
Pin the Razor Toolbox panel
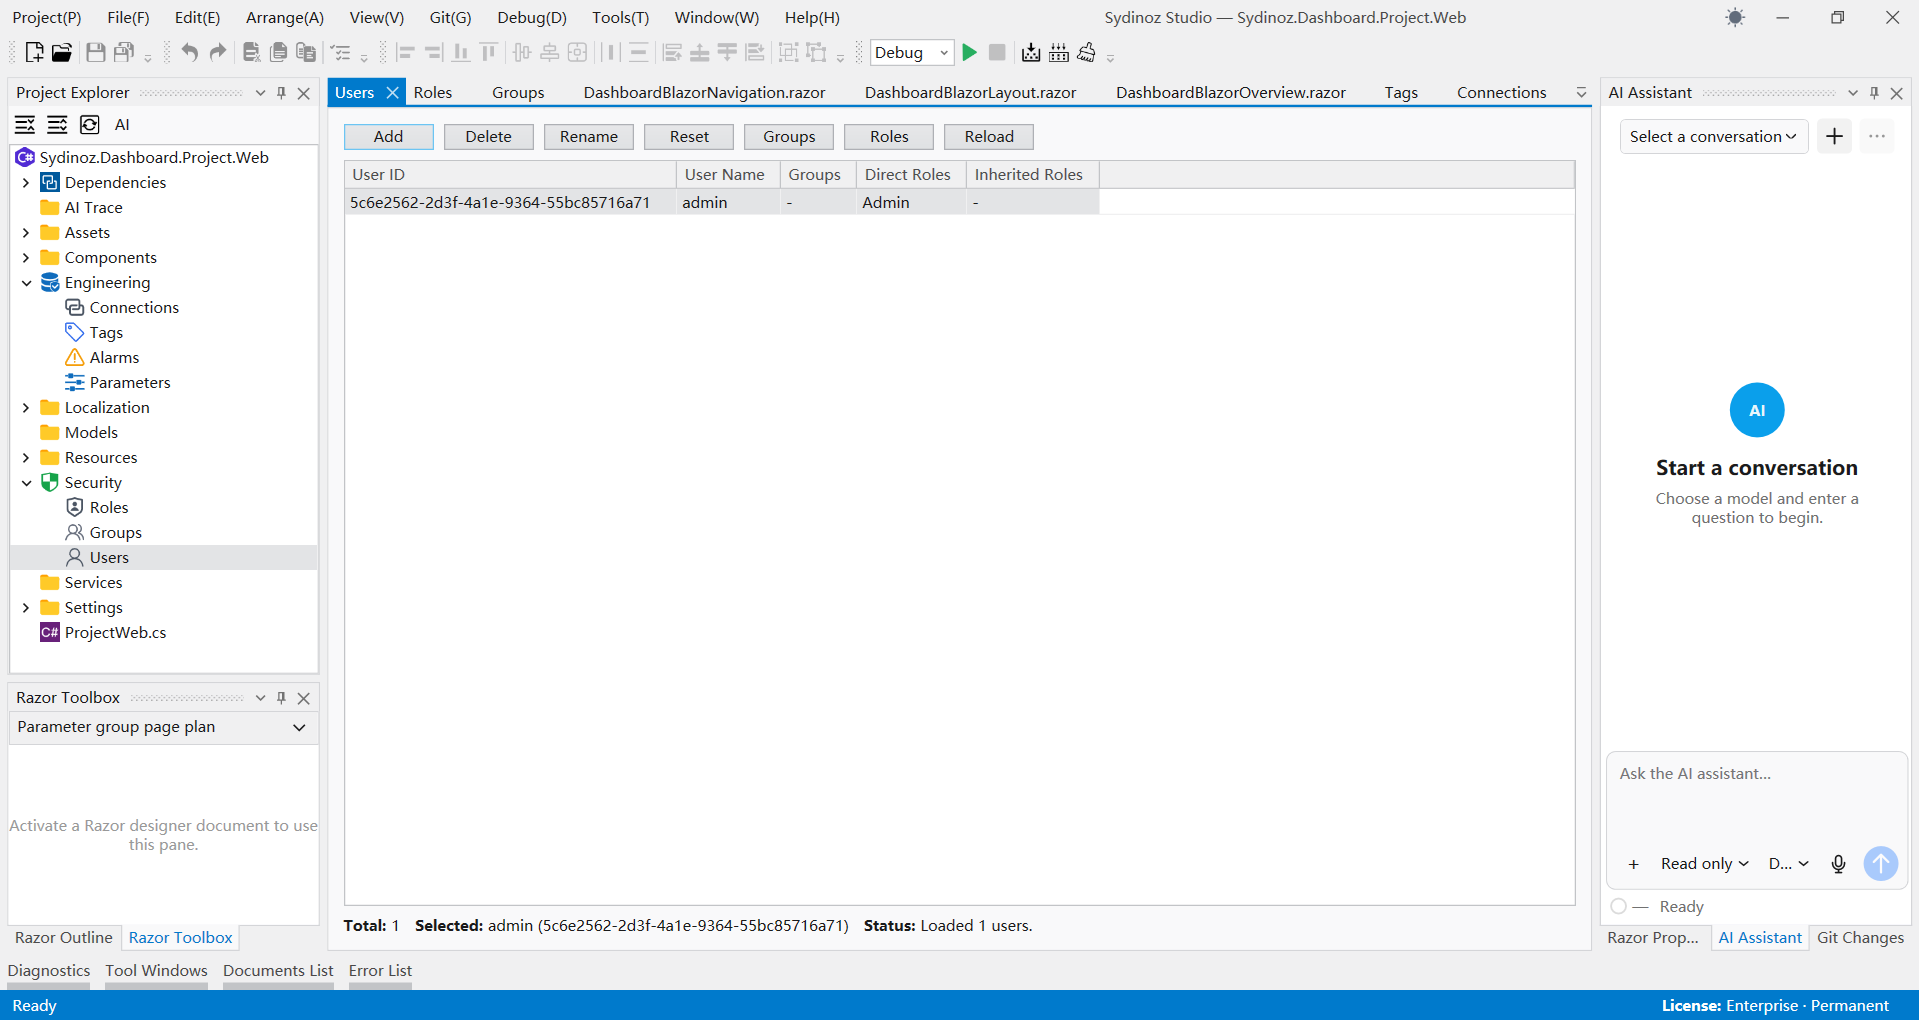[281, 698]
